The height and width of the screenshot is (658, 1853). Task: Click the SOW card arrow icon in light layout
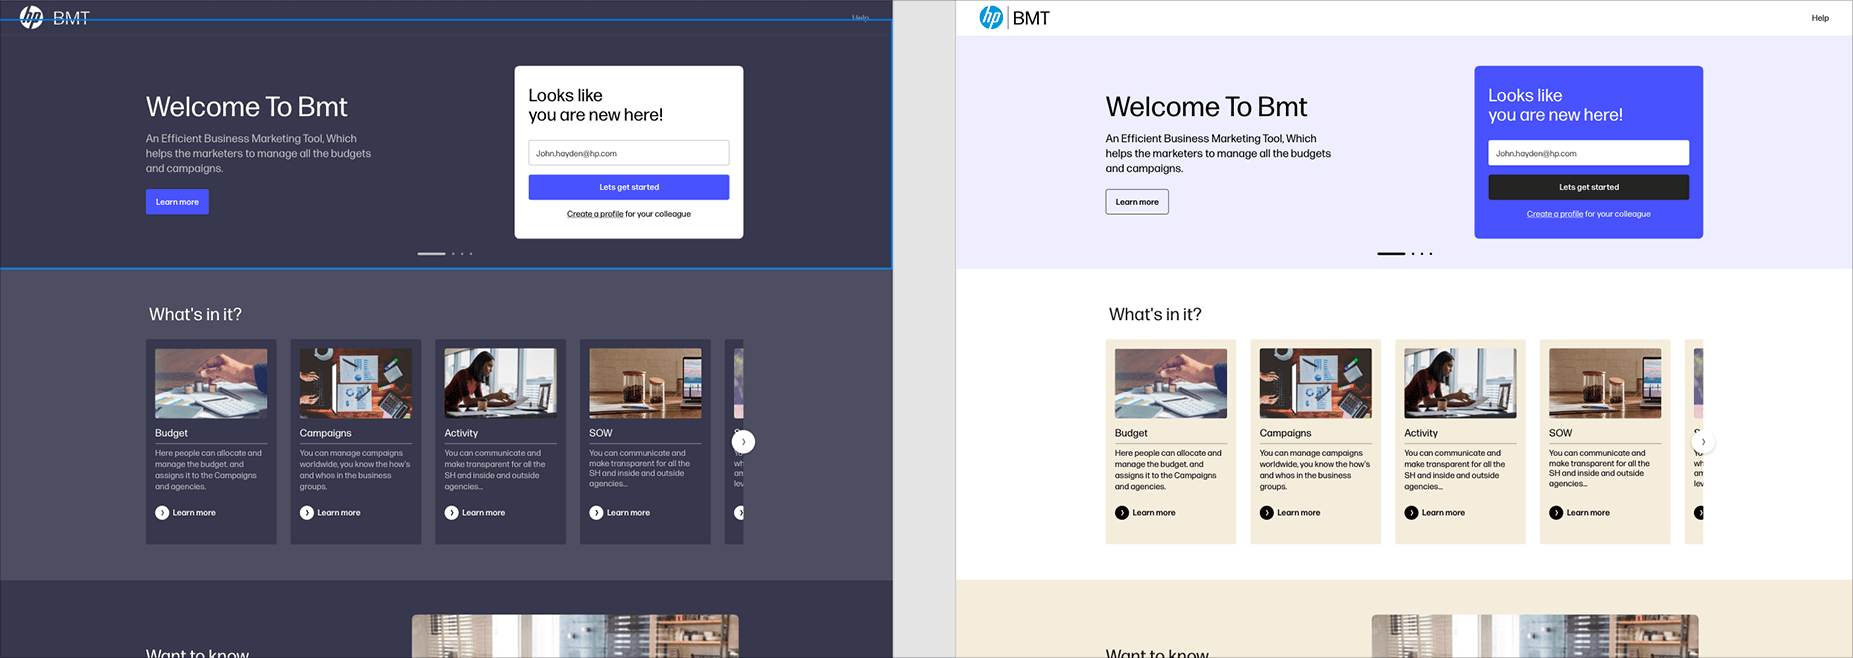1556,513
